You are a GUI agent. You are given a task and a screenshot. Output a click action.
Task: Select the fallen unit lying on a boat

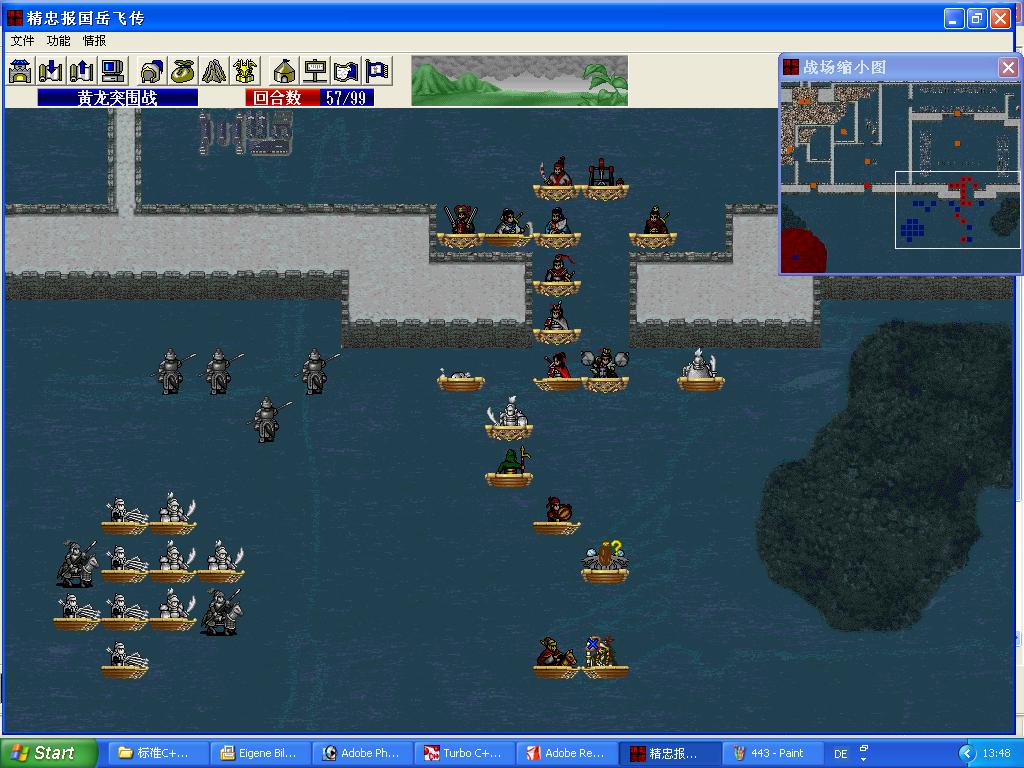[x=460, y=379]
